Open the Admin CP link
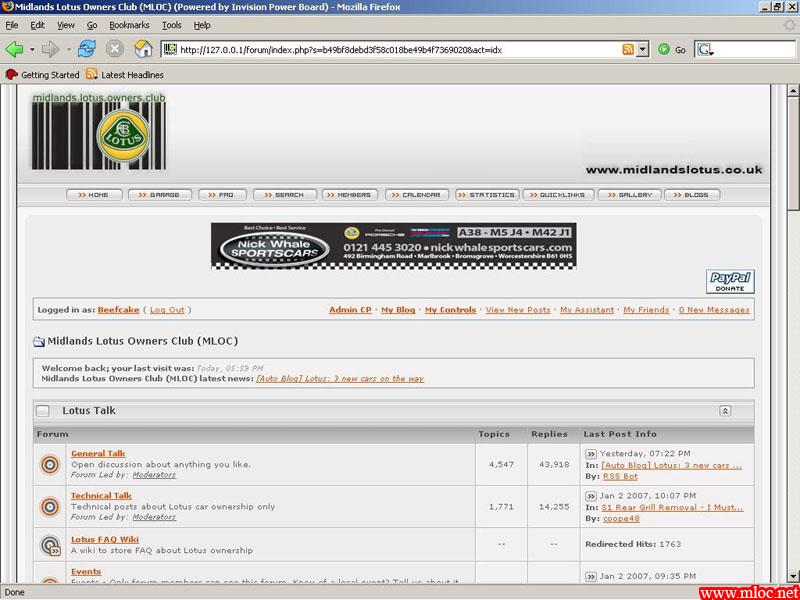This screenshot has width=800, height=600. (x=351, y=310)
